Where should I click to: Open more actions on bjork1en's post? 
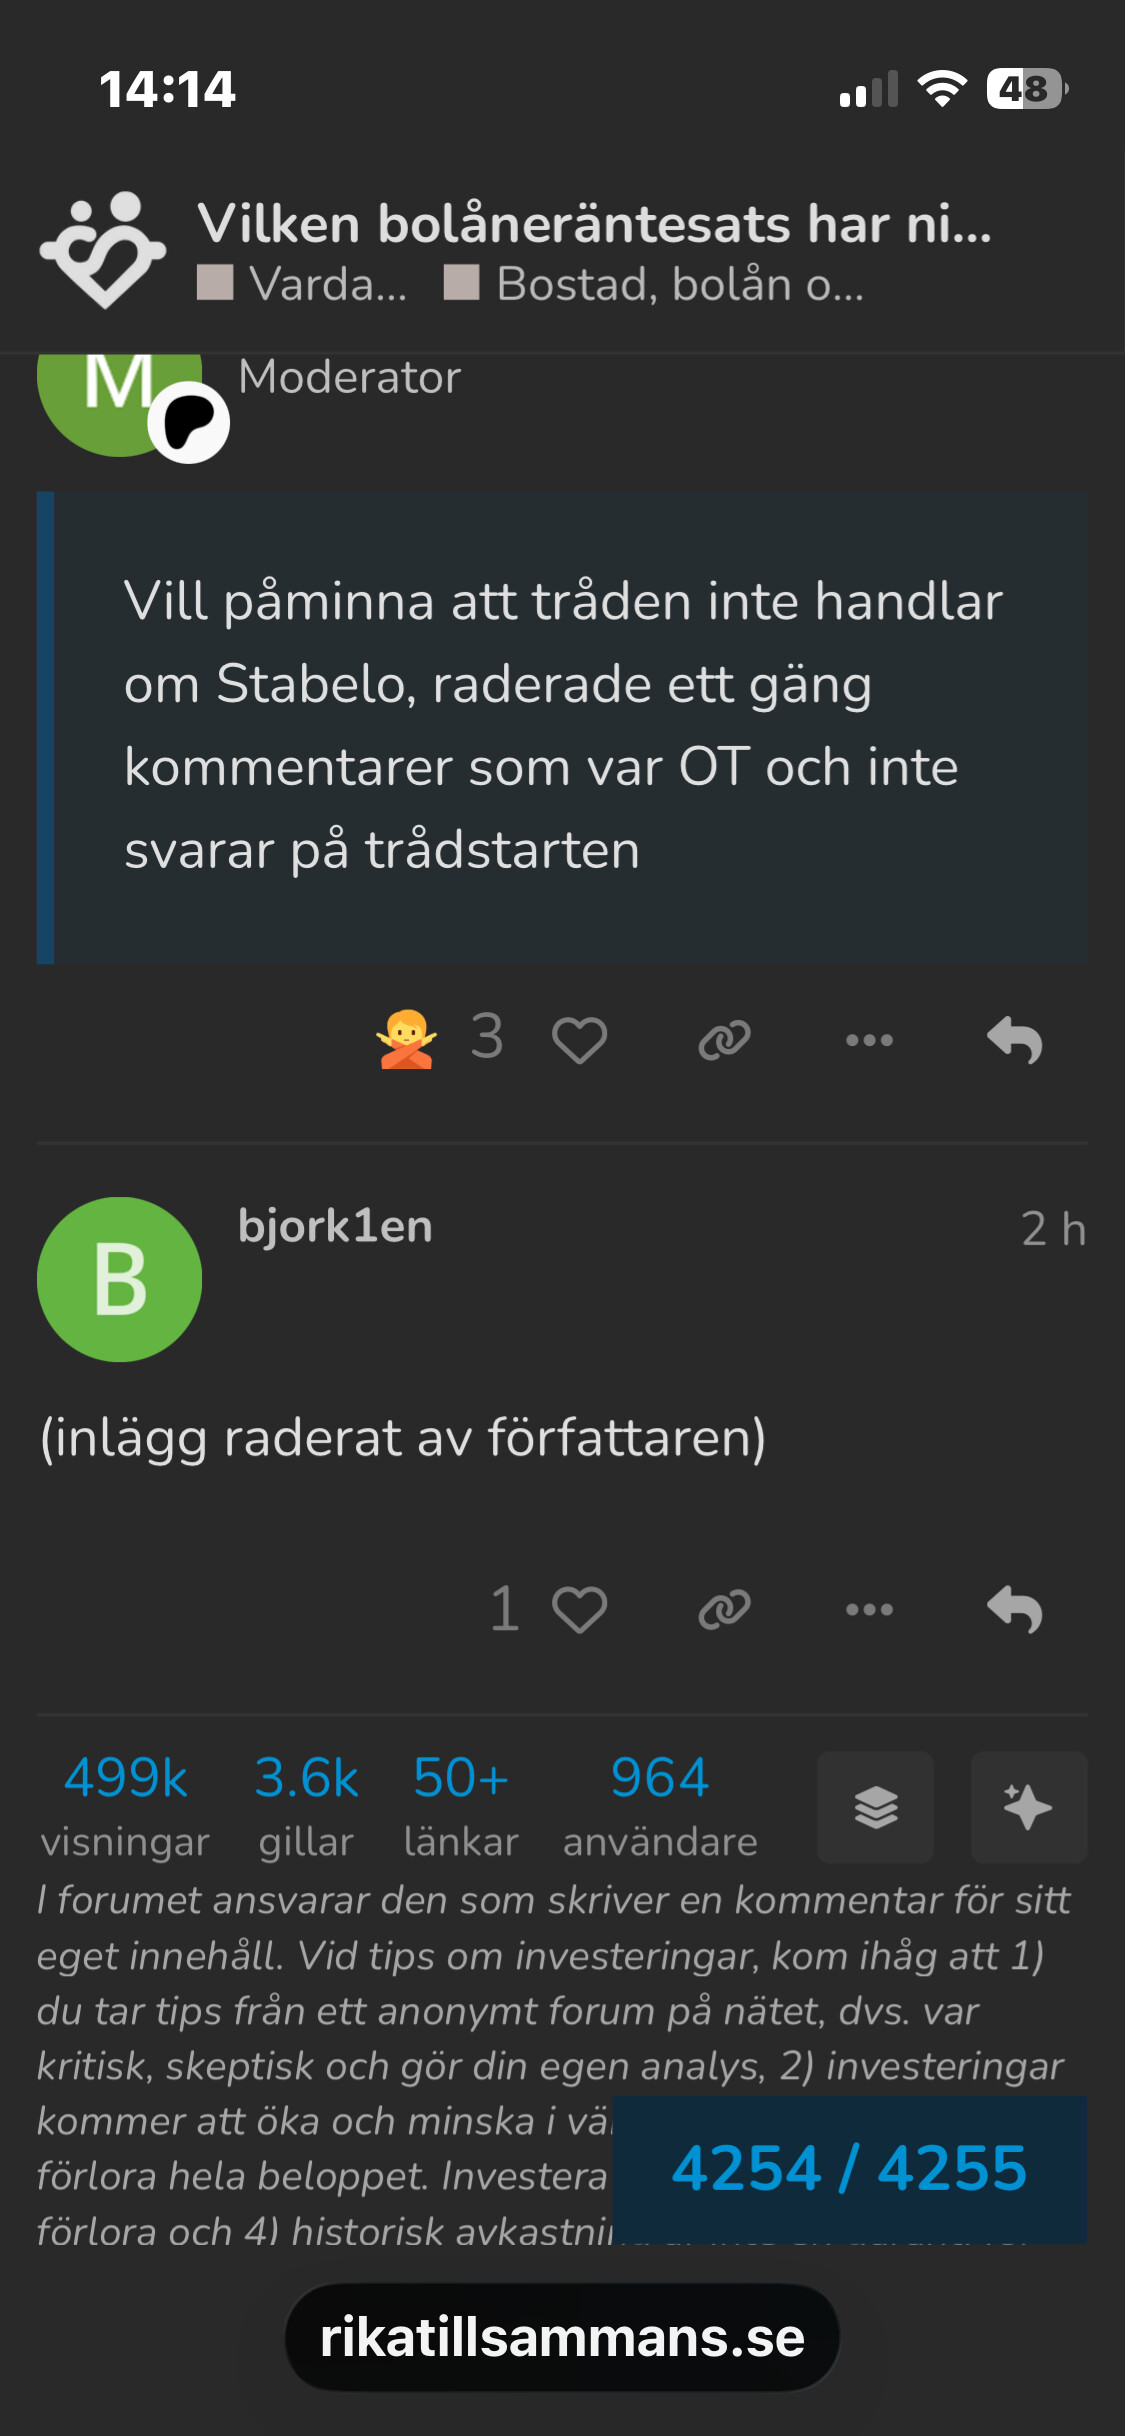(869, 1610)
